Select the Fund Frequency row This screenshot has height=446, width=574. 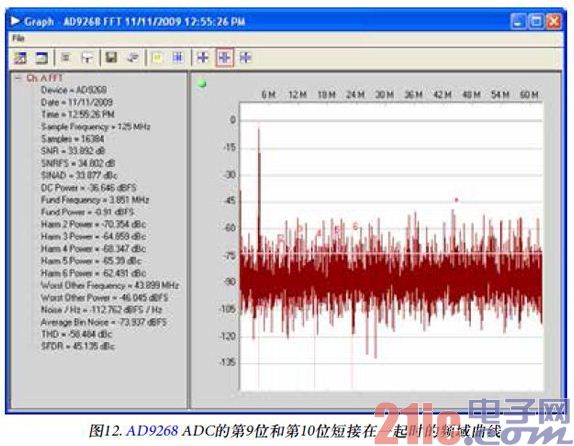tap(95, 200)
